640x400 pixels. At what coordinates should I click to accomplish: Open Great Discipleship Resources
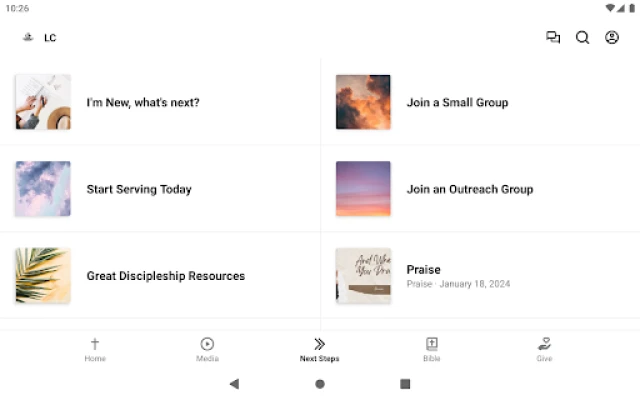click(x=166, y=276)
